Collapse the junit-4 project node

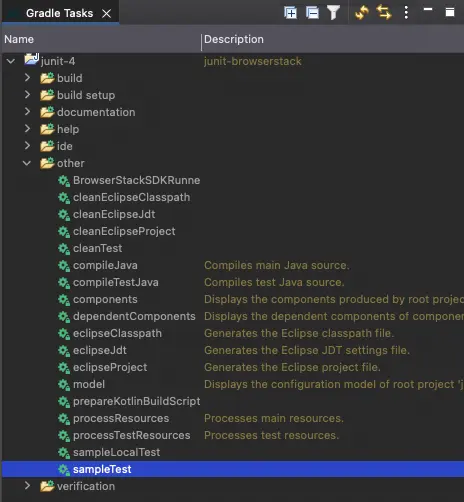pos(11,61)
